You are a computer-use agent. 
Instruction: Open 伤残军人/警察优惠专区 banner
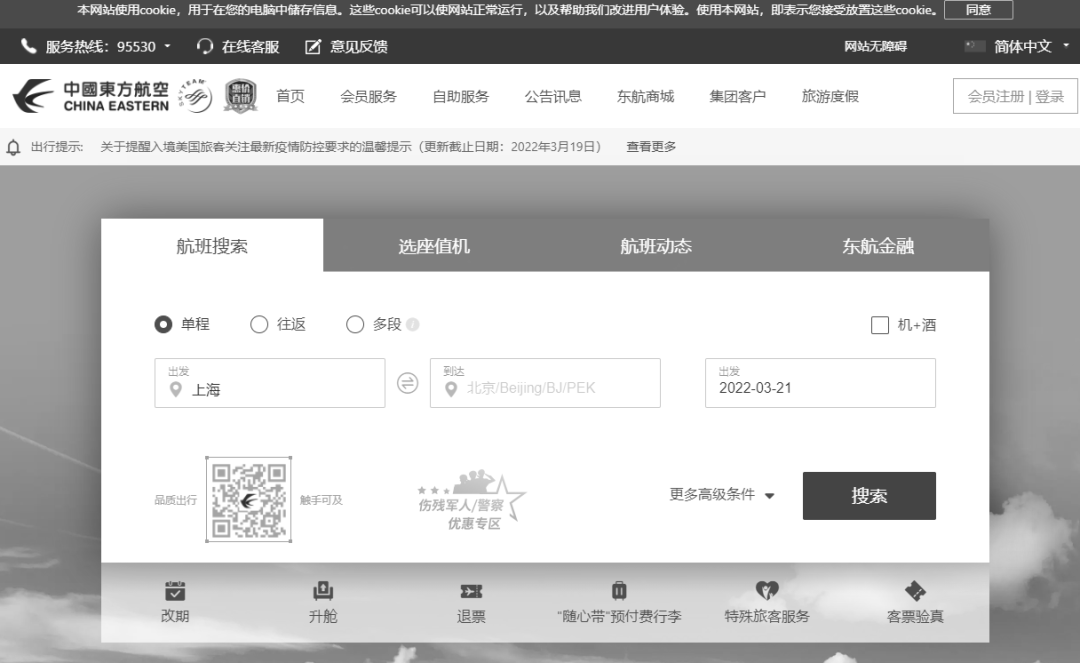(472, 501)
